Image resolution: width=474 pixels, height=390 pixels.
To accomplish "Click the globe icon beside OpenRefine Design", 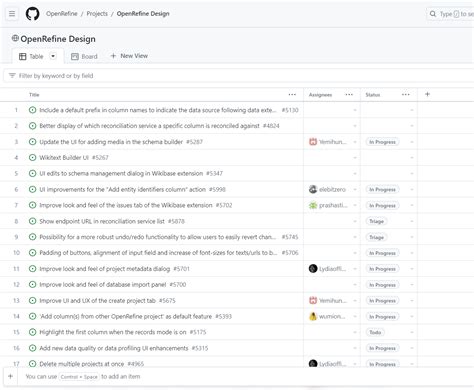I will tap(15, 38).
